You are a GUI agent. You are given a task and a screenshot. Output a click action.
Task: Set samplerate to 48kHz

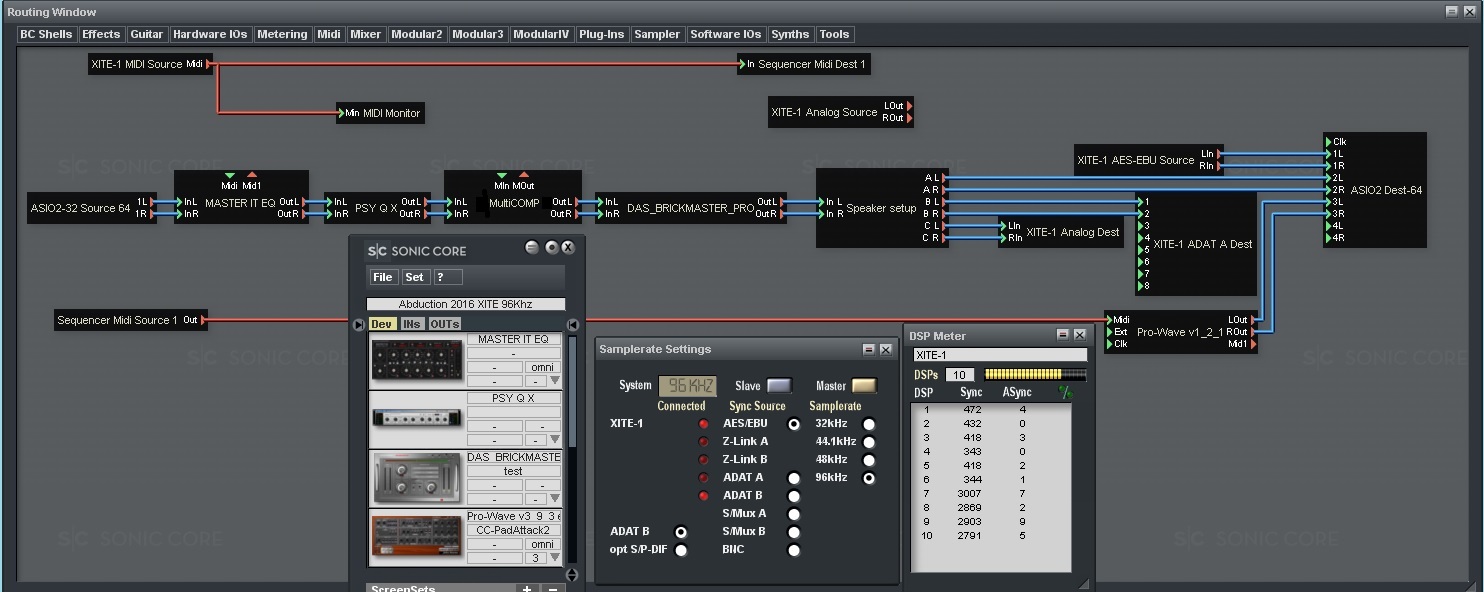(x=869, y=460)
